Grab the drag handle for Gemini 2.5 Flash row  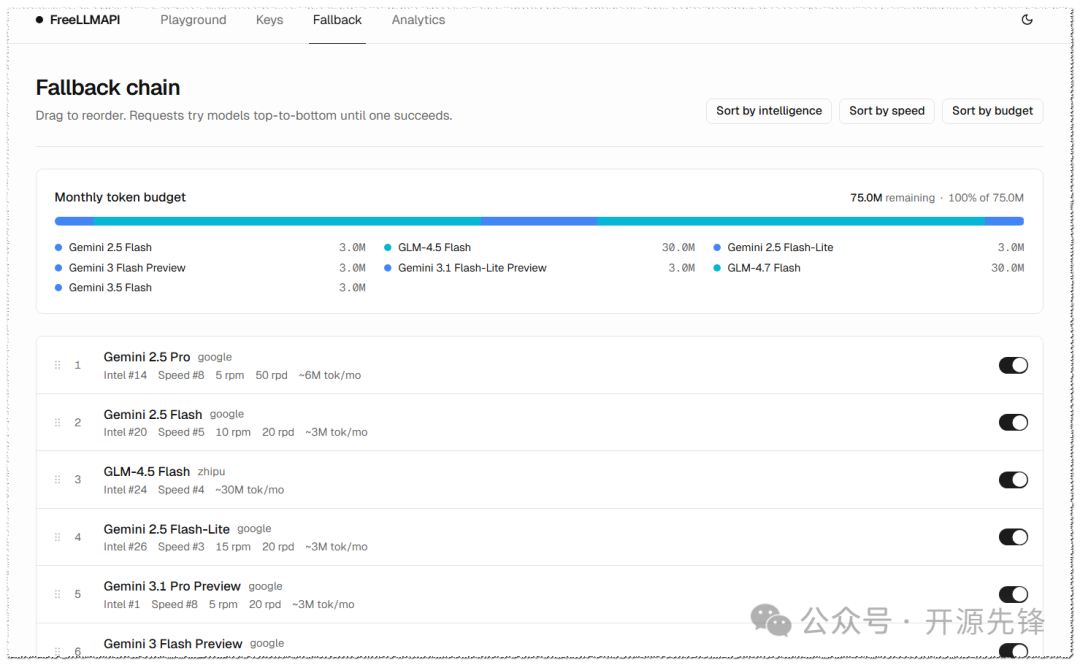coord(57,422)
